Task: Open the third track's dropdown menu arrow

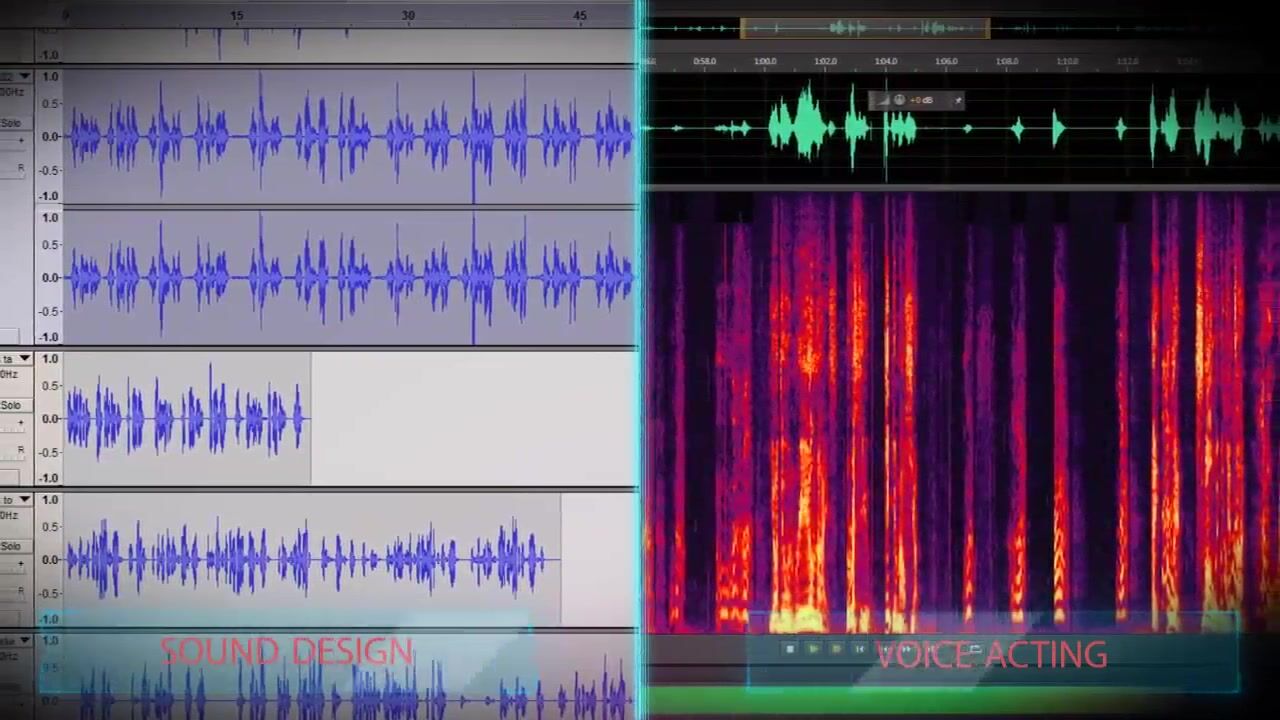Action: pos(24,359)
